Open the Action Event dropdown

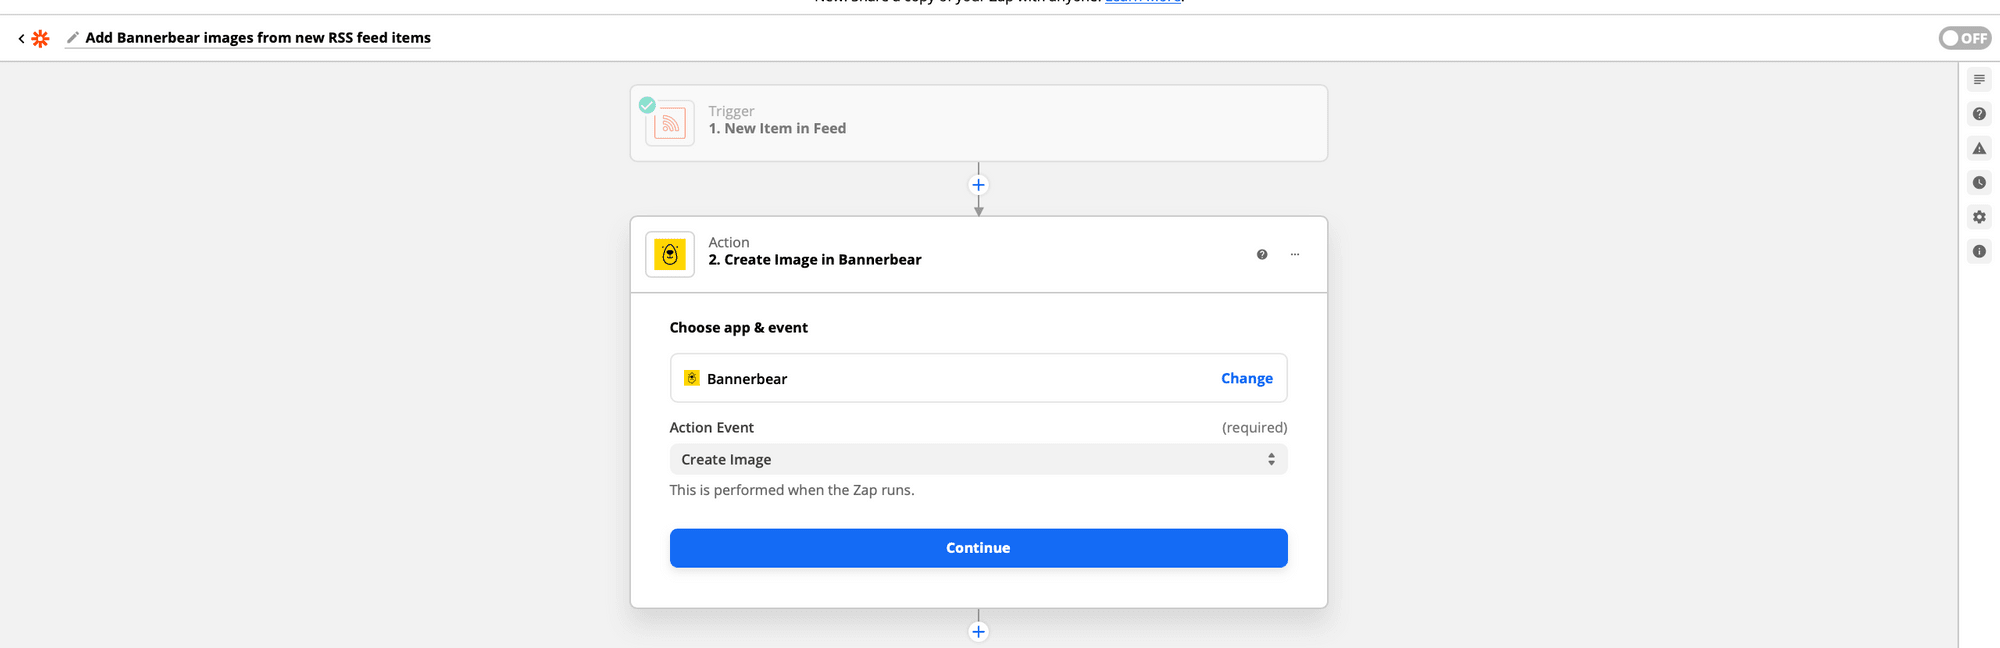coord(979,459)
